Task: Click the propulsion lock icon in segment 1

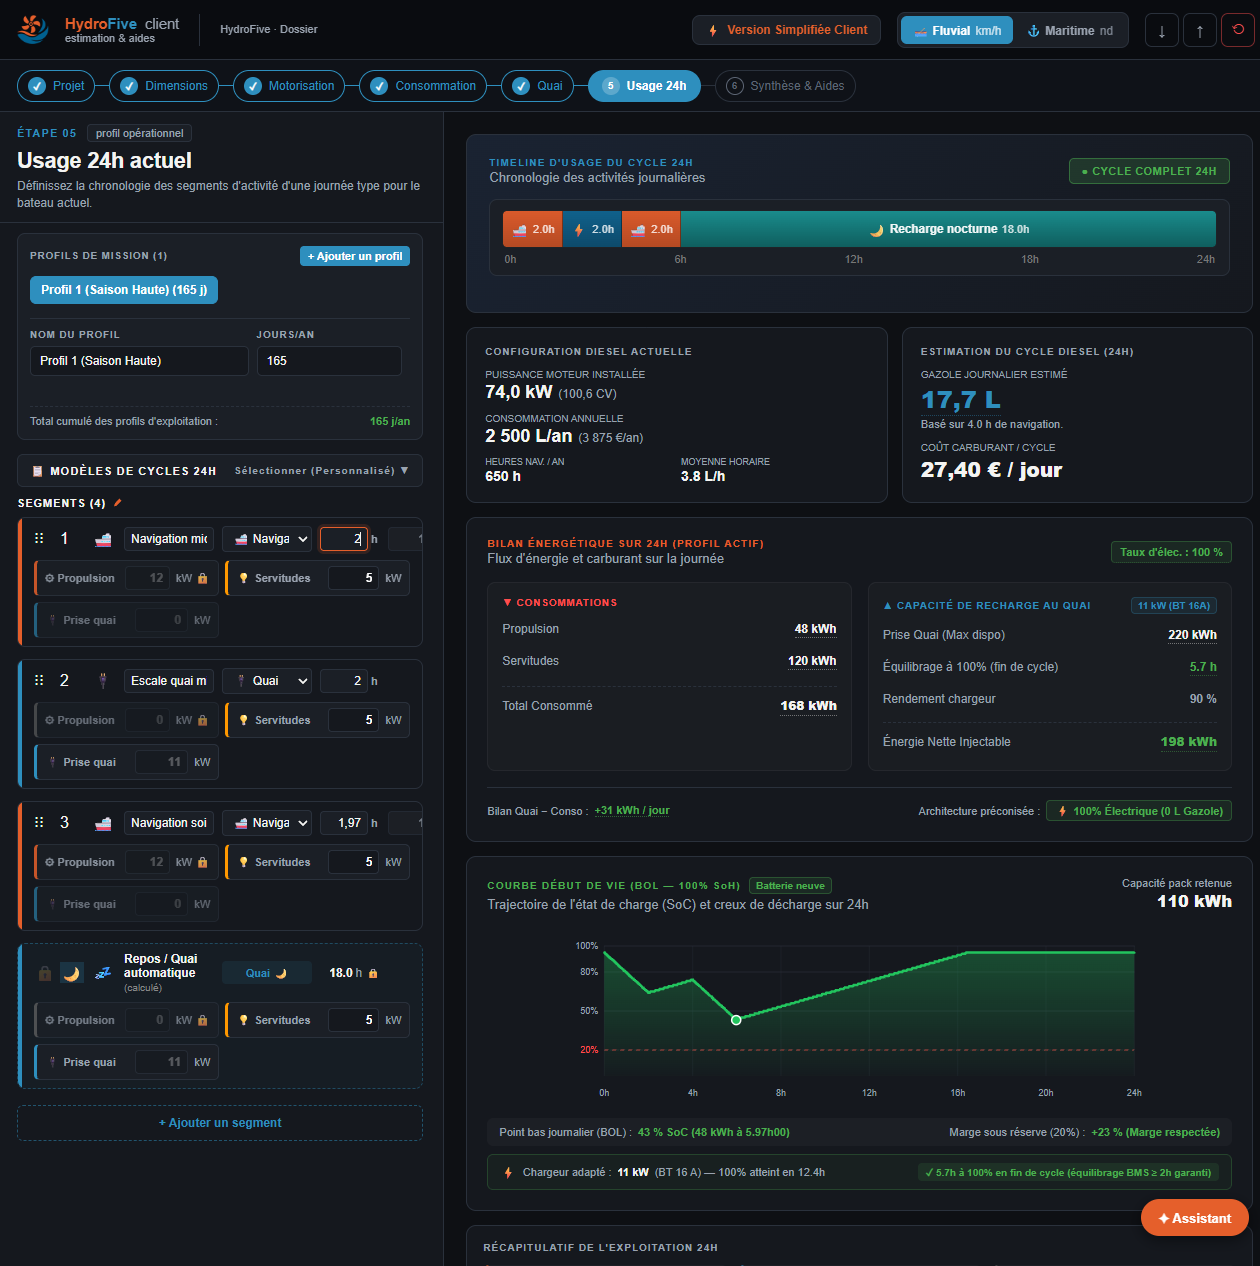Action: coord(203,578)
